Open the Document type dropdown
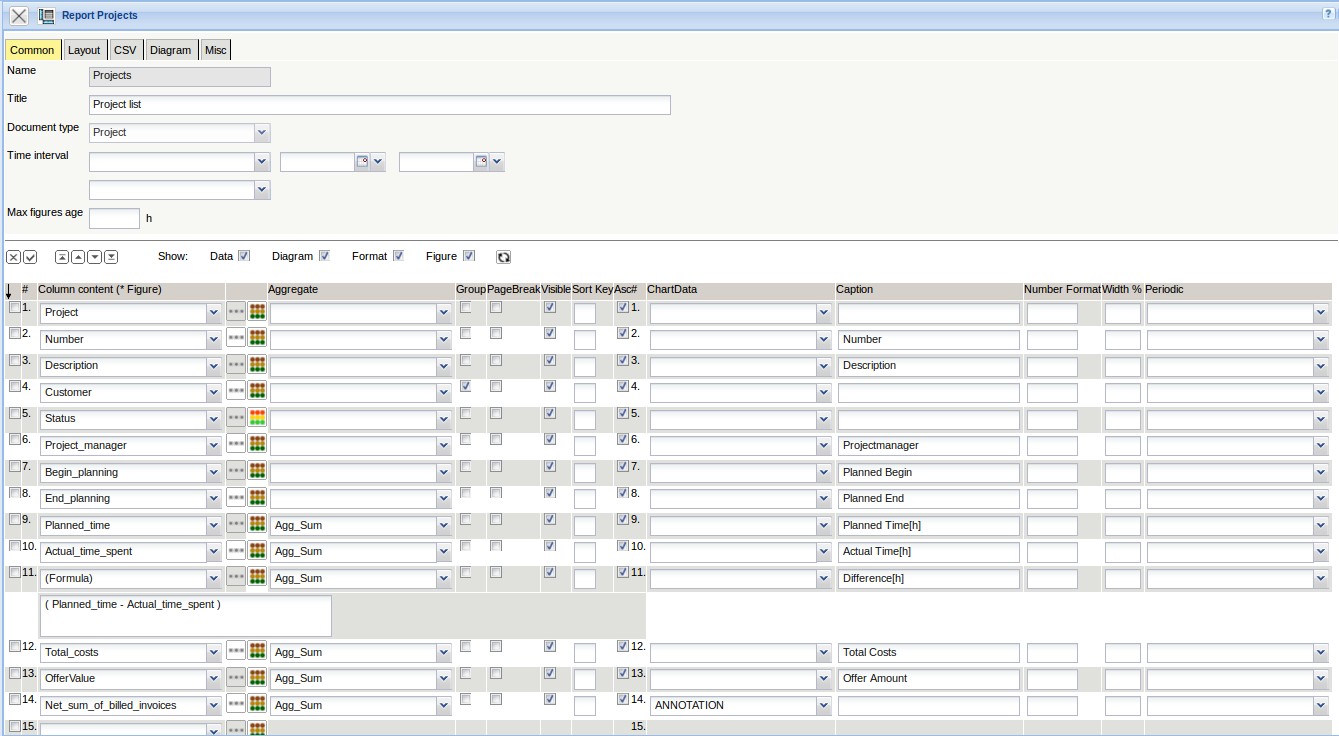This screenshot has width=1339, height=736. tap(261, 133)
